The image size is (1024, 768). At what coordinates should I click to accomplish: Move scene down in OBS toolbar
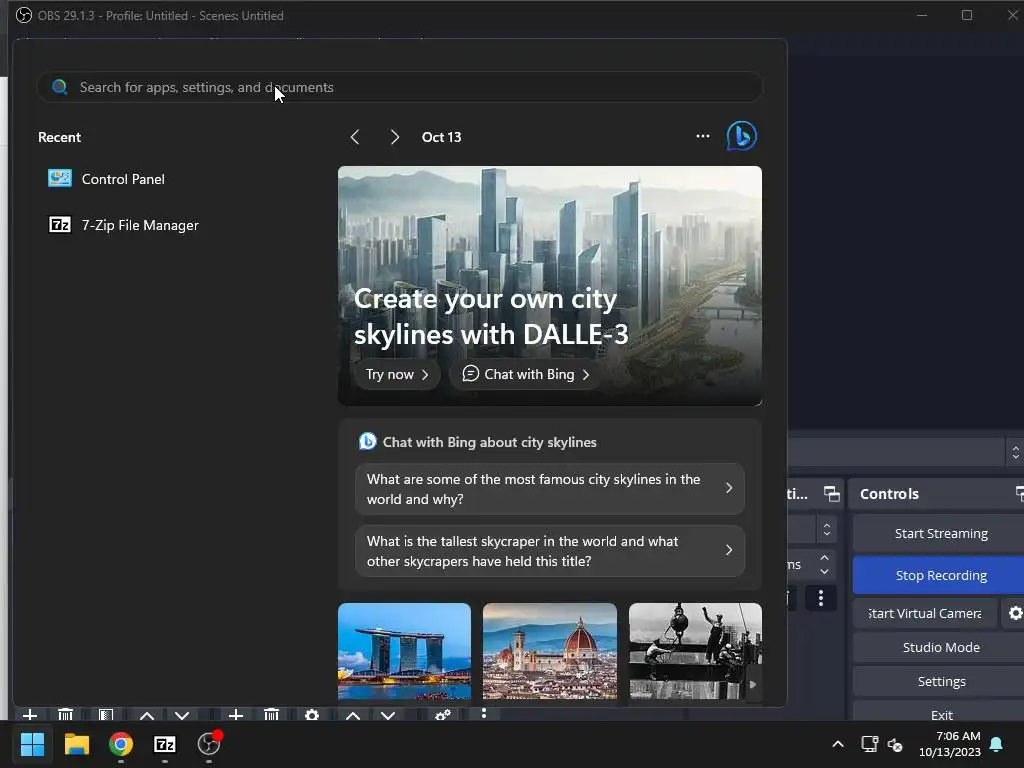tap(182, 715)
